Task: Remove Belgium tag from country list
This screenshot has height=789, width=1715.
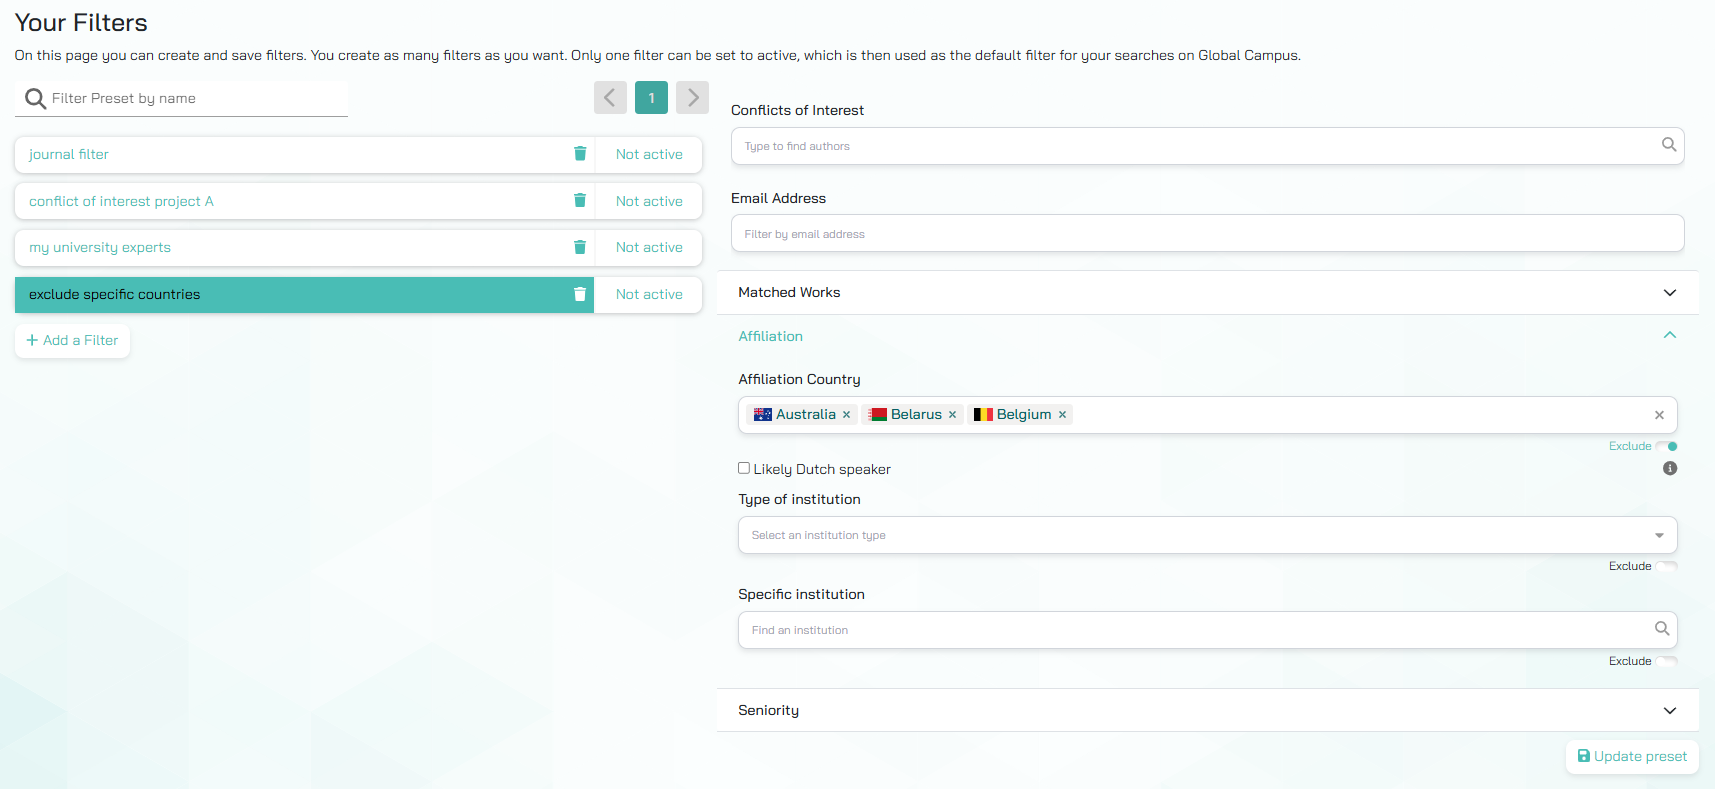Action: pos(1062,415)
